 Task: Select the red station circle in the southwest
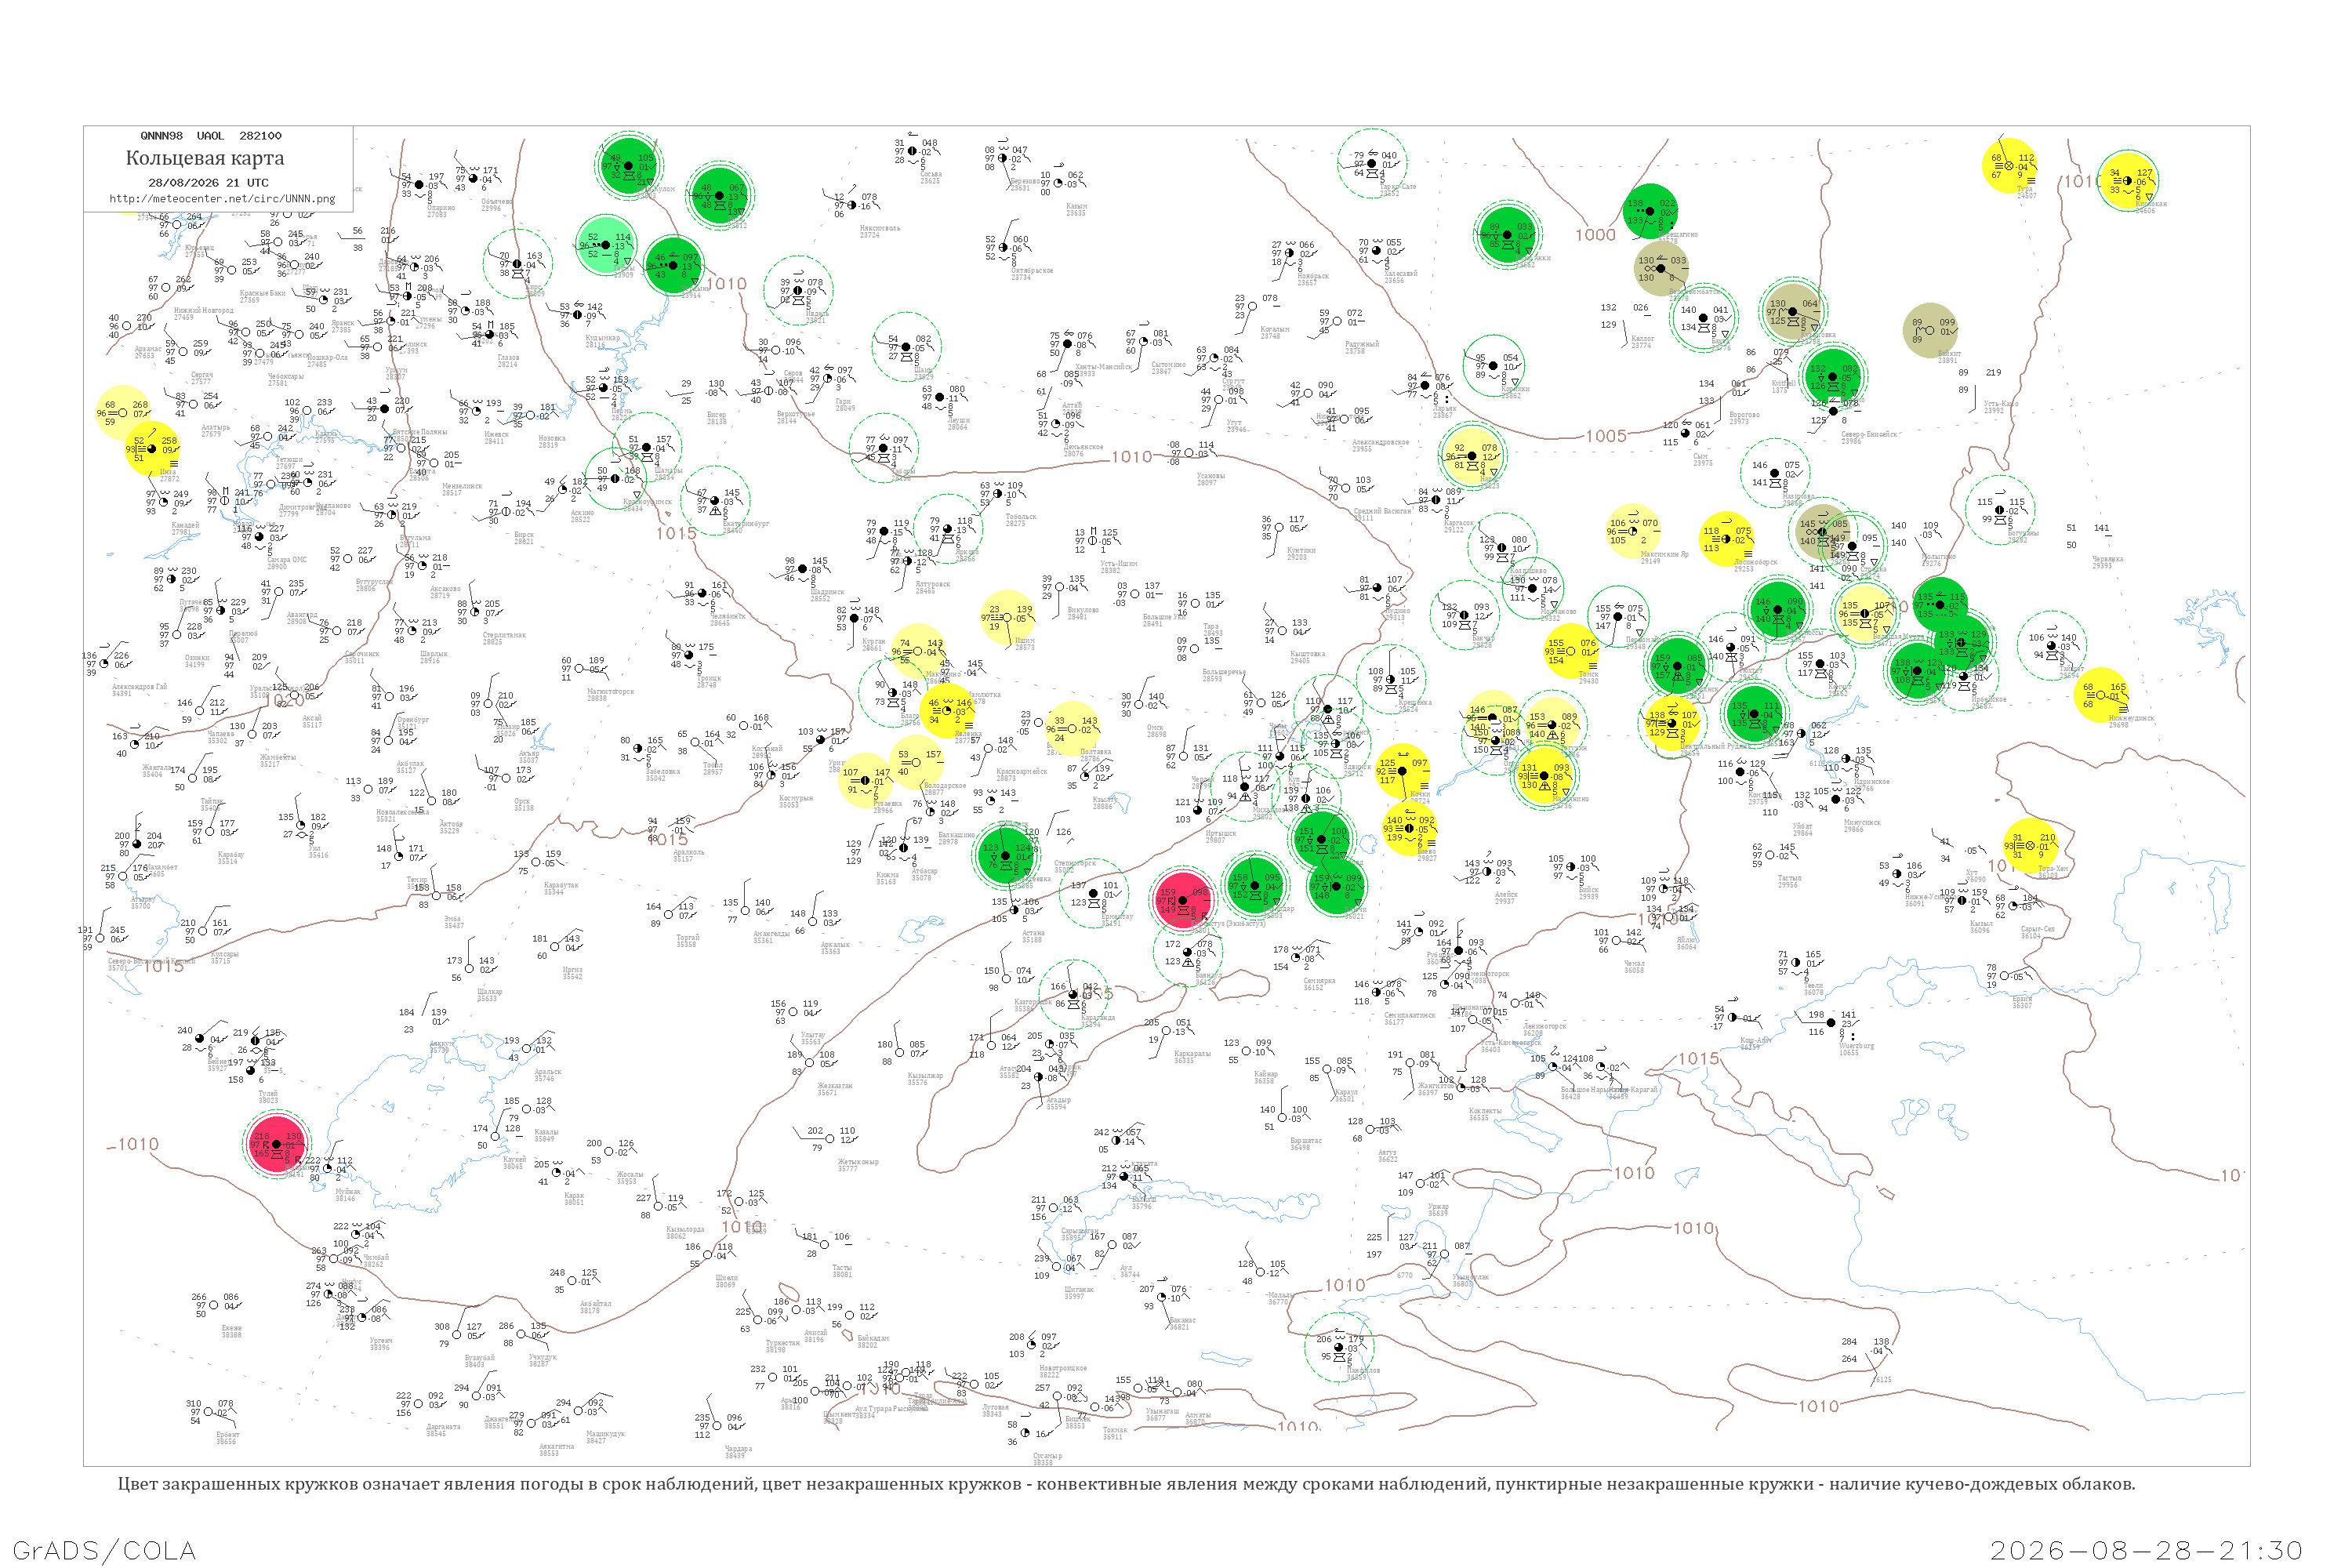click(277, 1144)
